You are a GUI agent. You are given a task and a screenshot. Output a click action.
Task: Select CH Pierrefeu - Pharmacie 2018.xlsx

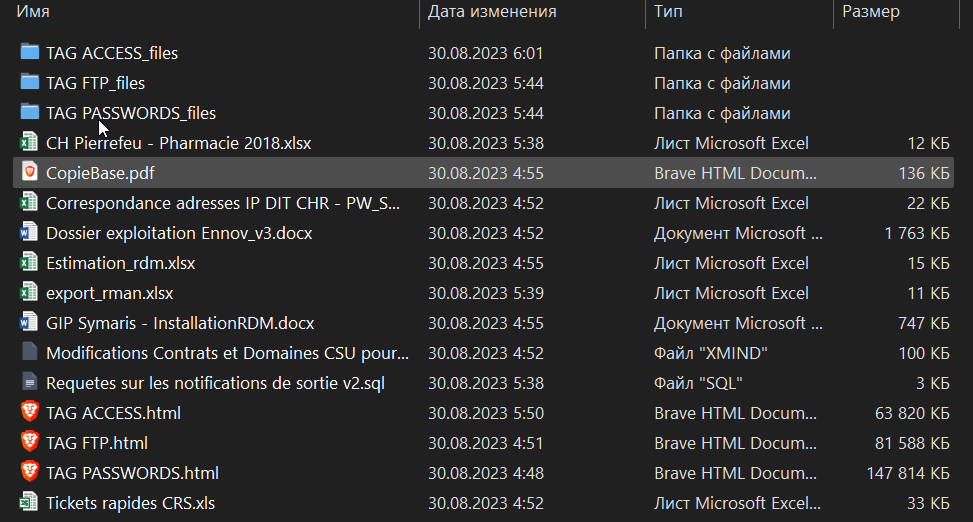pyautogui.click(x=179, y=143)
